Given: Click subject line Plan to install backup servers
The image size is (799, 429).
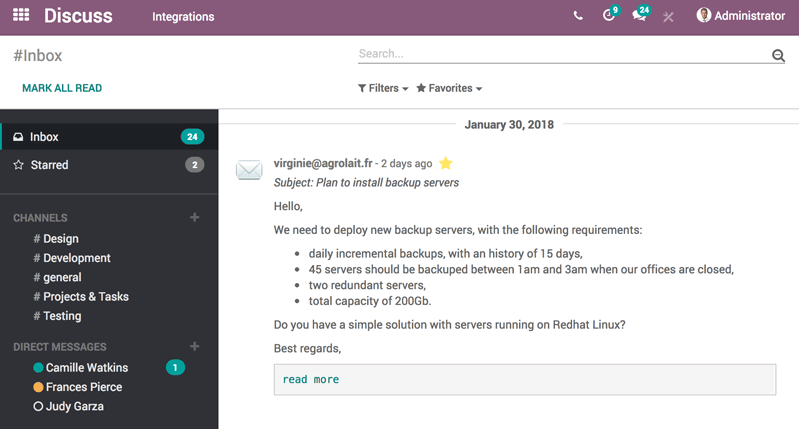Looking at the screenshot, I should 366,182.
